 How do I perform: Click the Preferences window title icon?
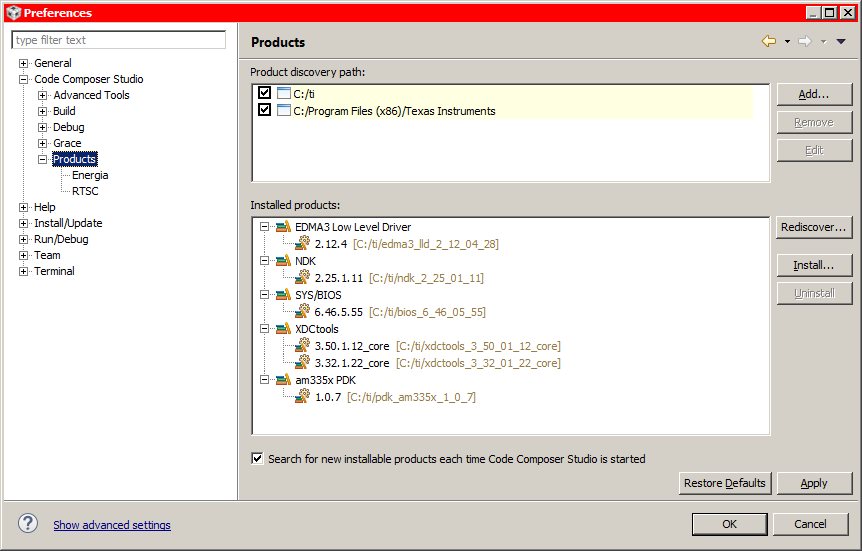point(14,13)
